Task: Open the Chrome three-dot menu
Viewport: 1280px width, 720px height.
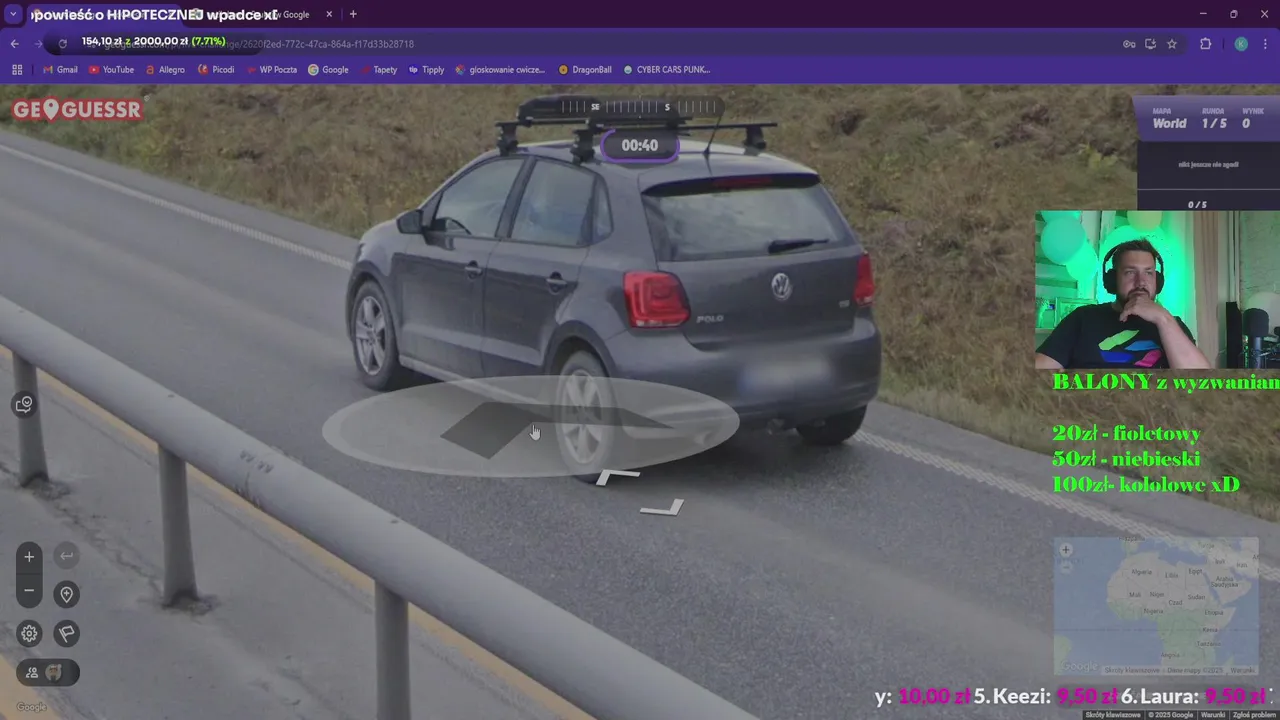Action: [x=1266, y=44]
